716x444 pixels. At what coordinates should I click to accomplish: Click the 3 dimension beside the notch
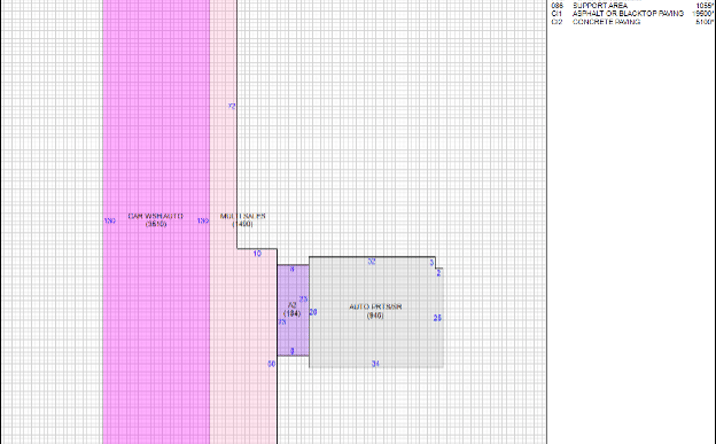point(432,263)
